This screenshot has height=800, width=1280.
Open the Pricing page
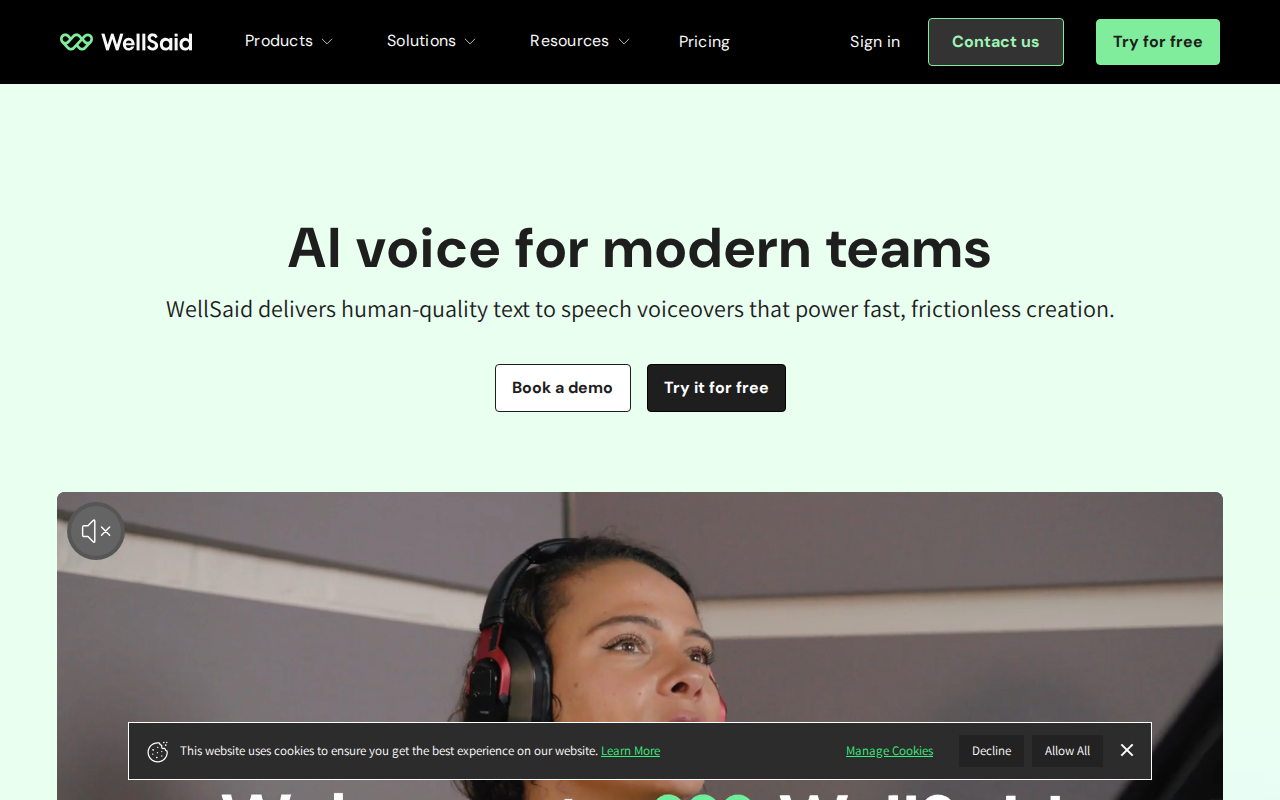[x=704, y=42]
